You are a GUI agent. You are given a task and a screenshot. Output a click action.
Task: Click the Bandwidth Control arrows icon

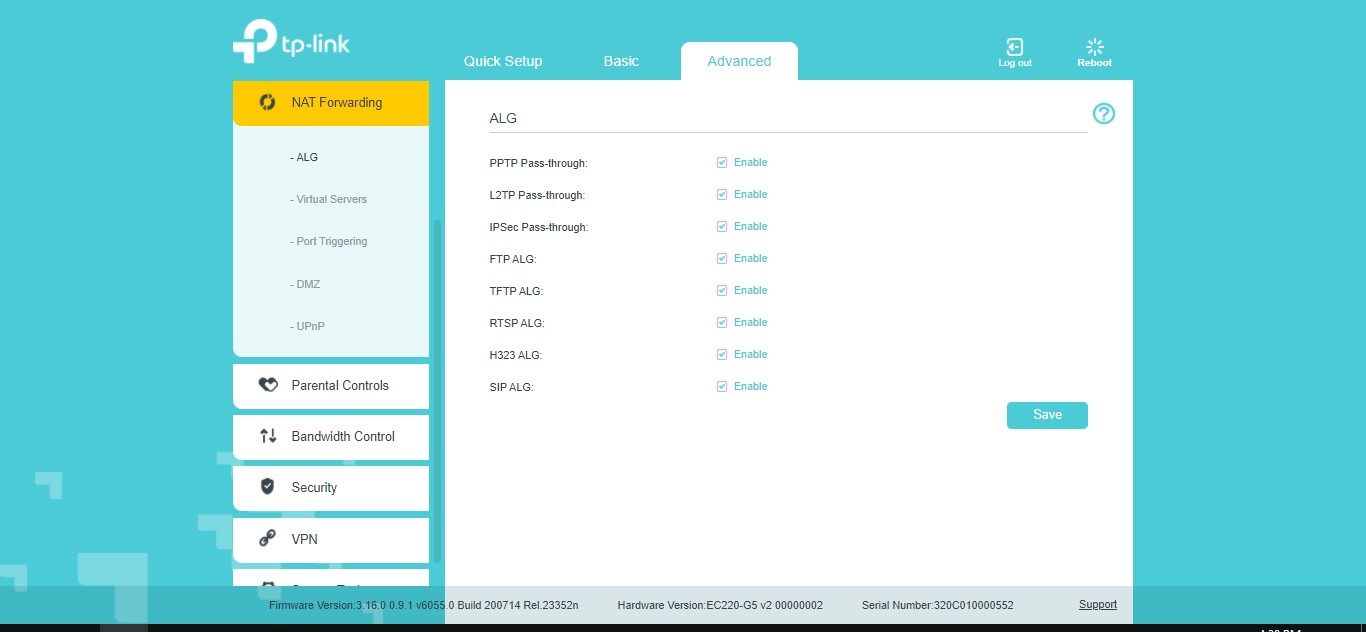[x=268, y=436]
